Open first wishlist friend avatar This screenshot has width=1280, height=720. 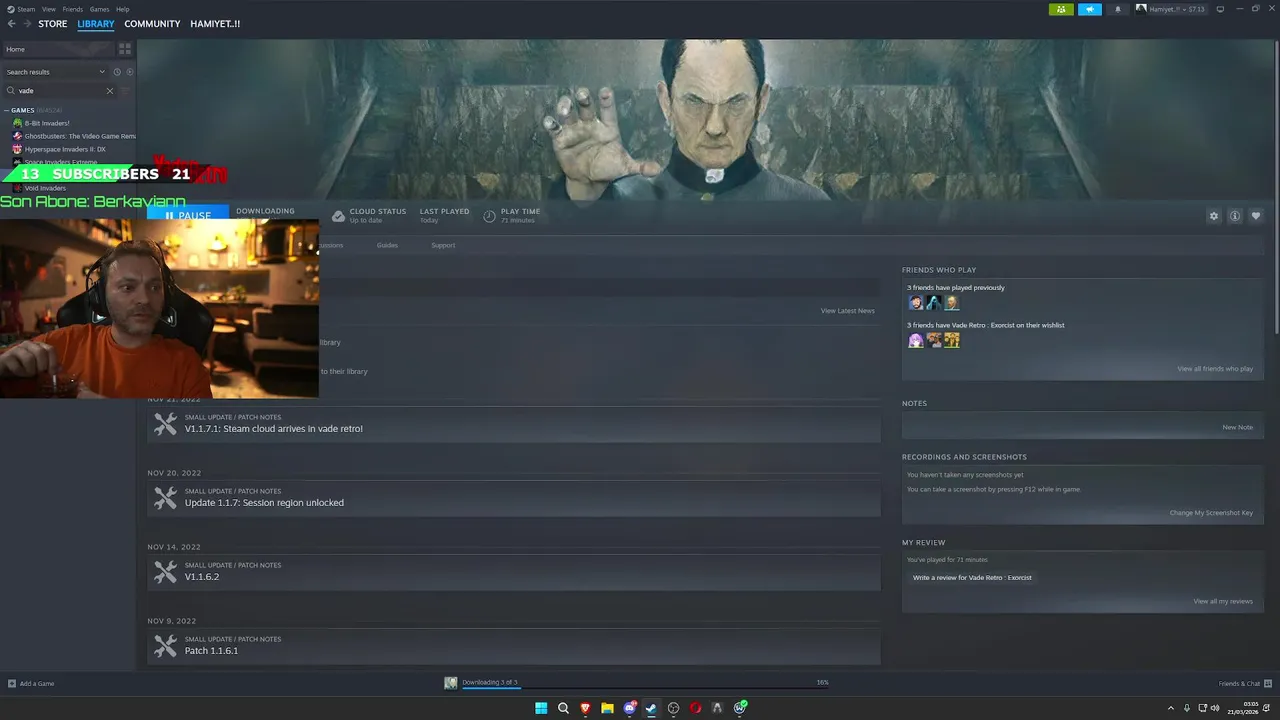tap(915, 340)
